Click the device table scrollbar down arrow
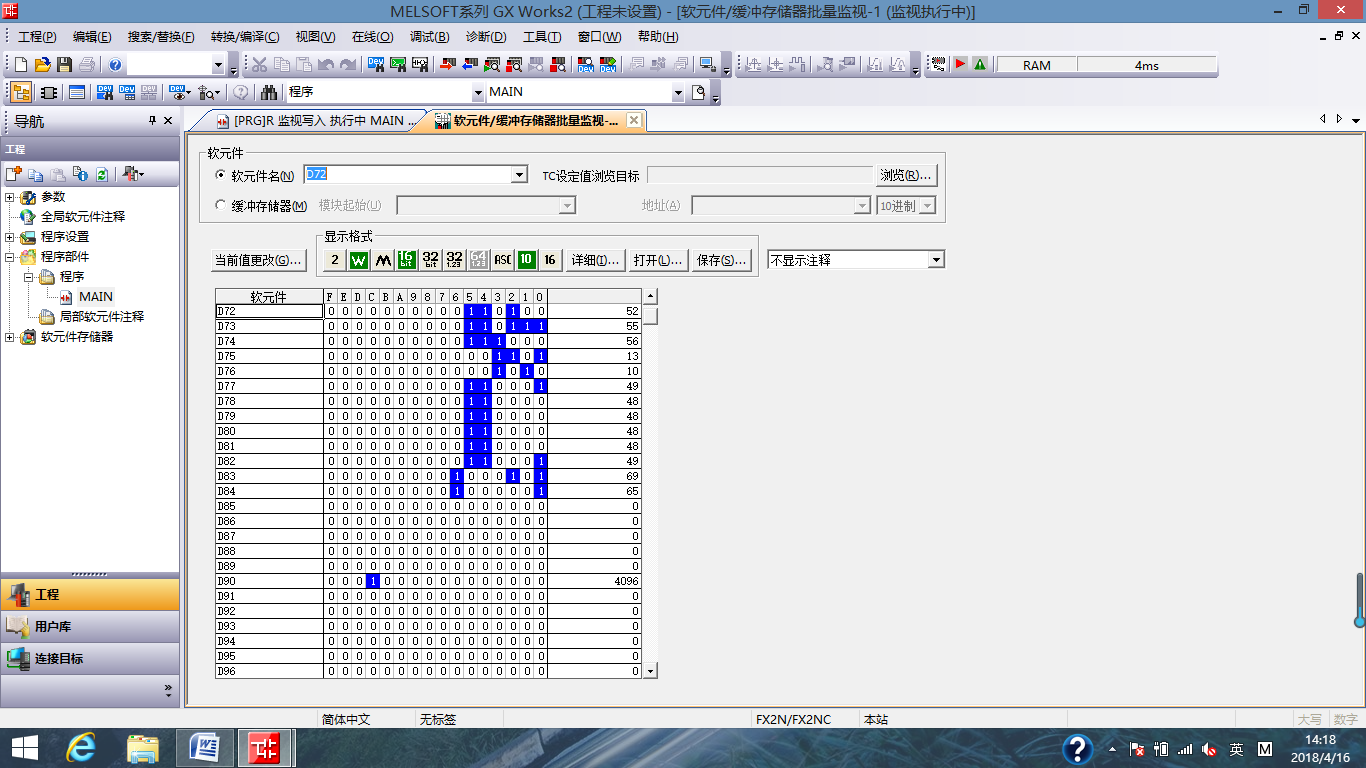Image resolution: width=1366 pixels, height=768 pixels. click(x=650, y=671)
